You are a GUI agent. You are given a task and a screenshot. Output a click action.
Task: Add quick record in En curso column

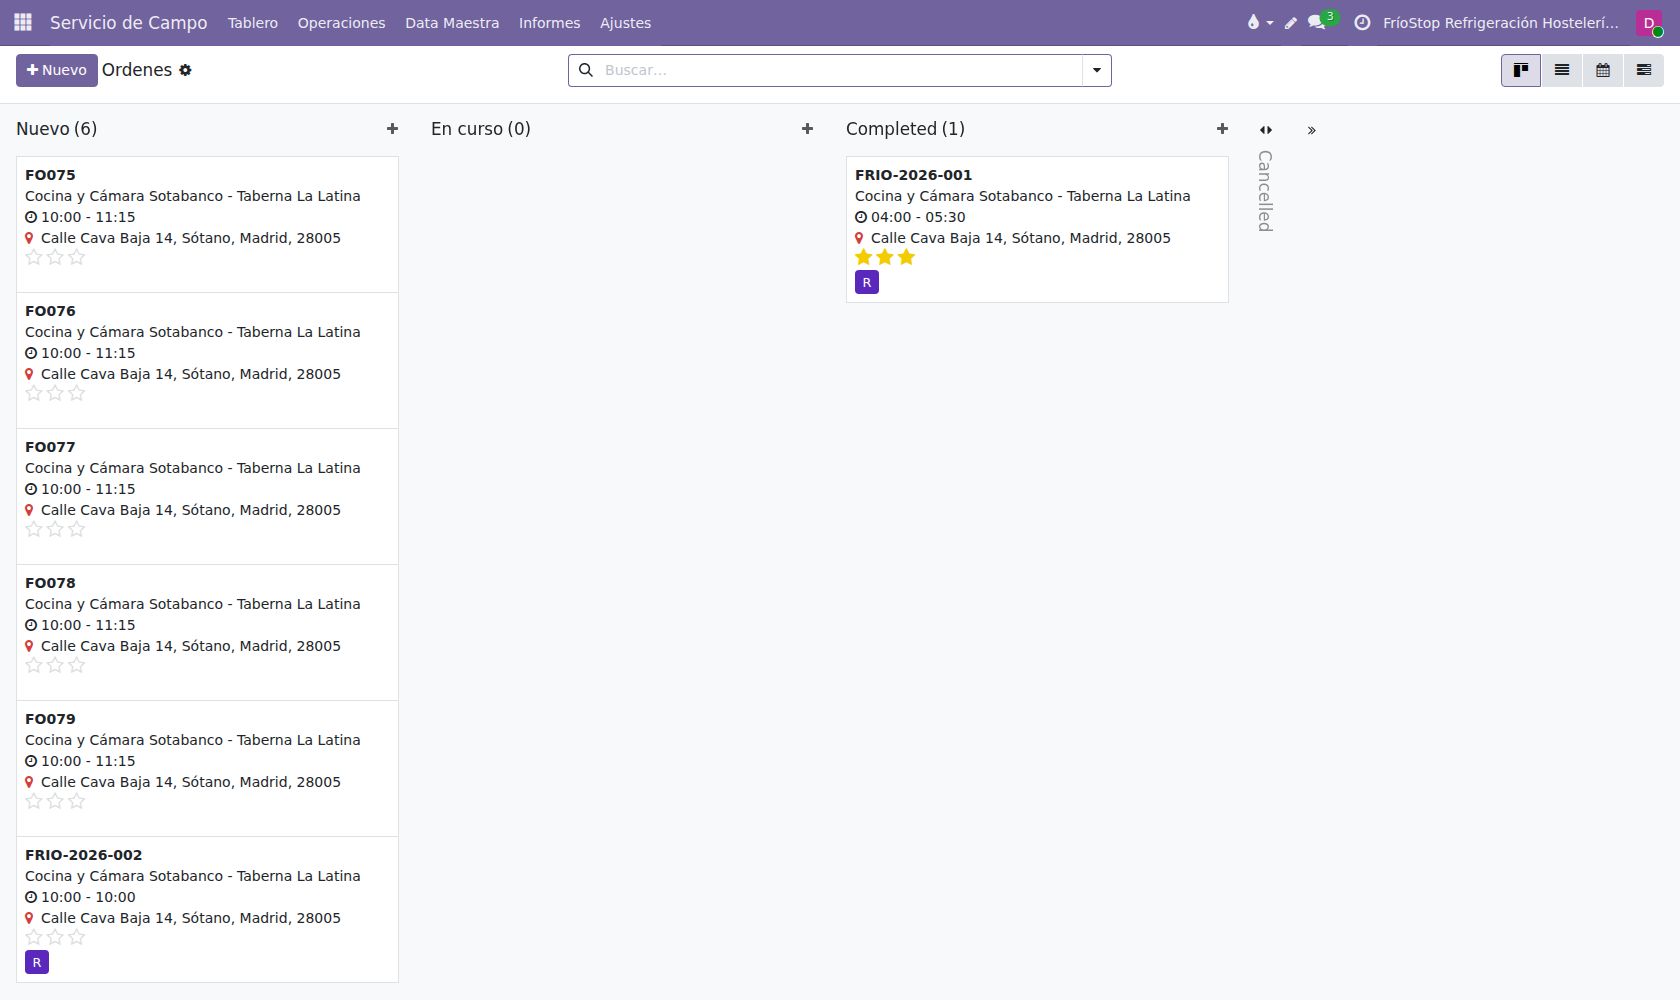pos(807,129)
